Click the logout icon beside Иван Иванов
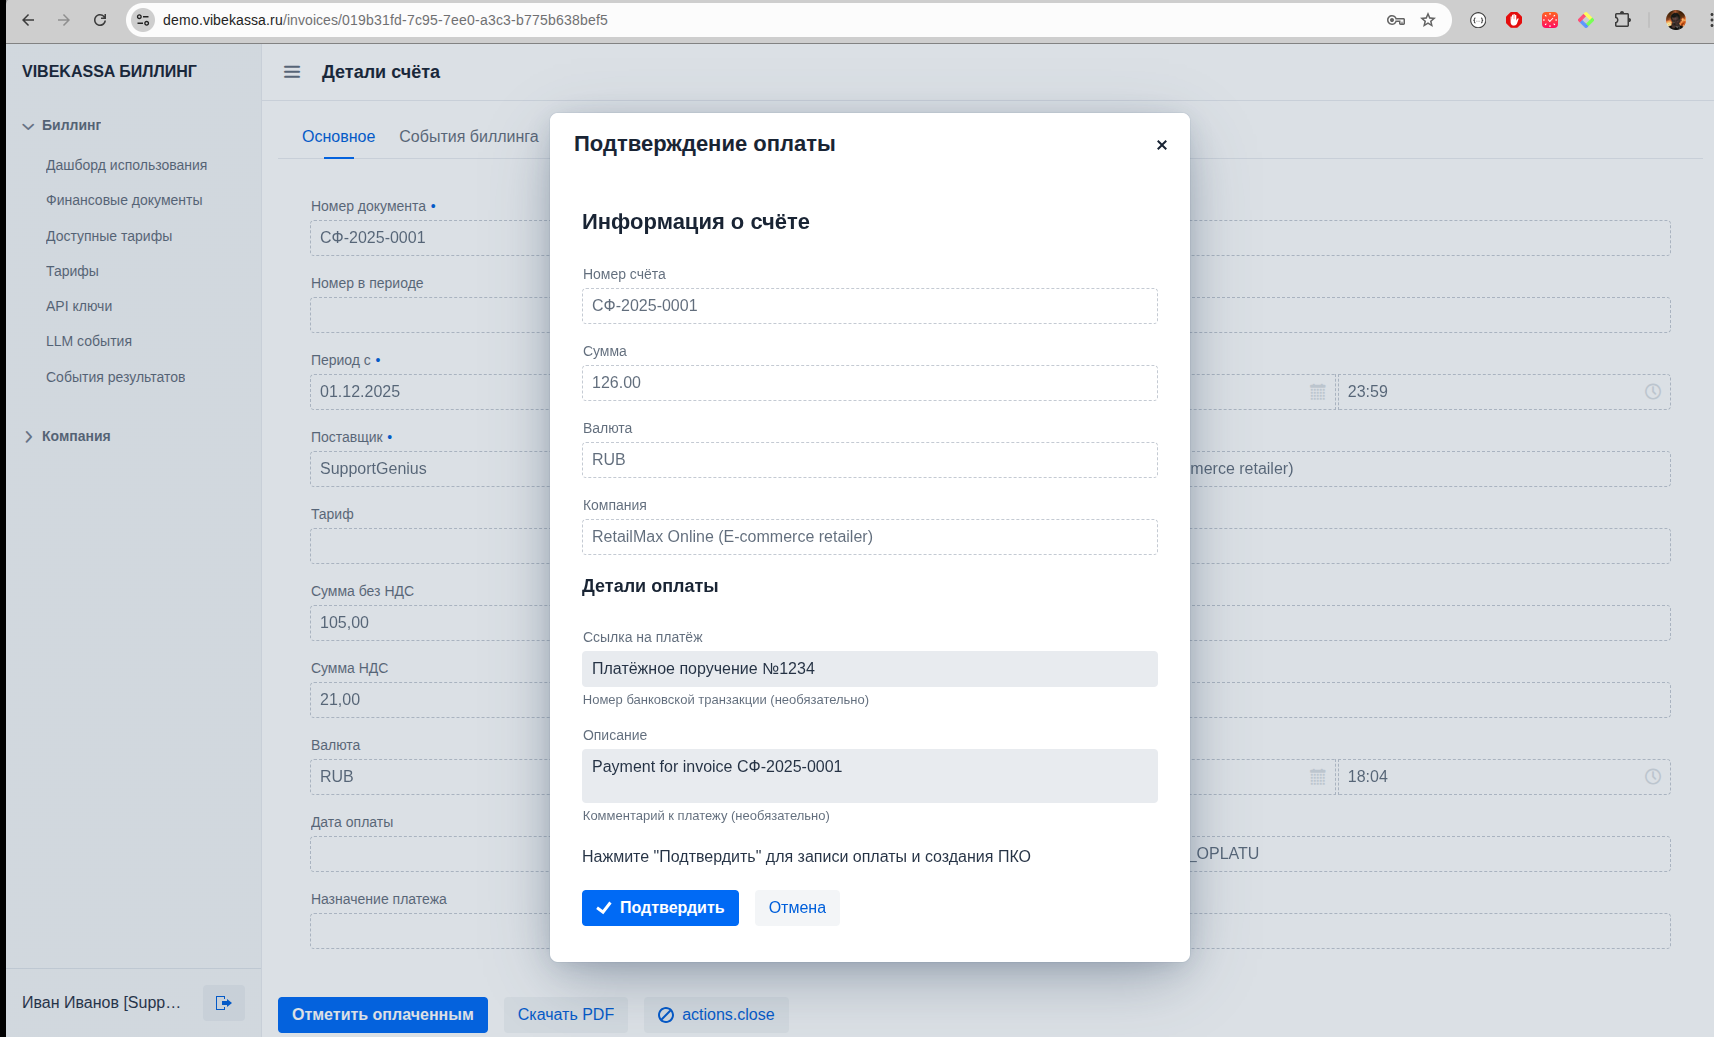This screenshot has height=1037, width=1714. (223, 1002)
